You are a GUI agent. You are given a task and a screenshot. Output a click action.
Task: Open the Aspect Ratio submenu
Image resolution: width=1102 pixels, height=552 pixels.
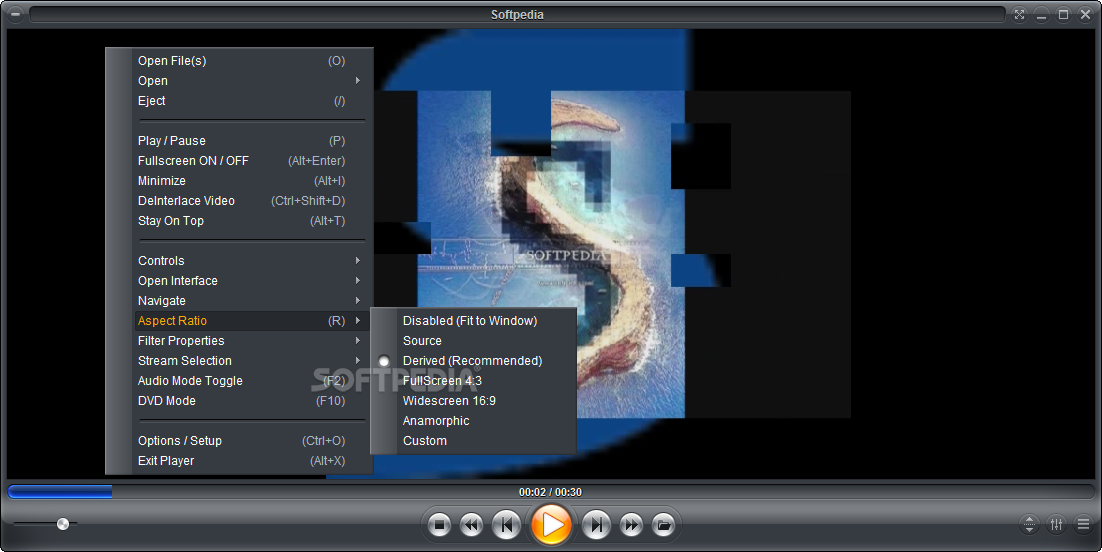coord(252,321)
